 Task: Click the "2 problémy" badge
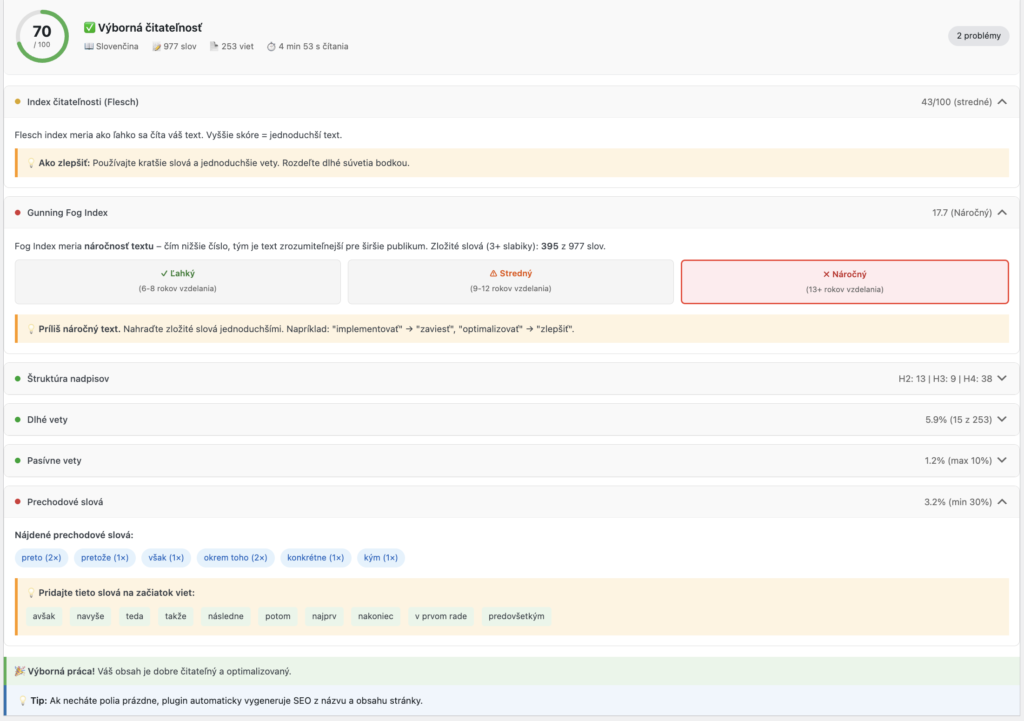point(977,35)
